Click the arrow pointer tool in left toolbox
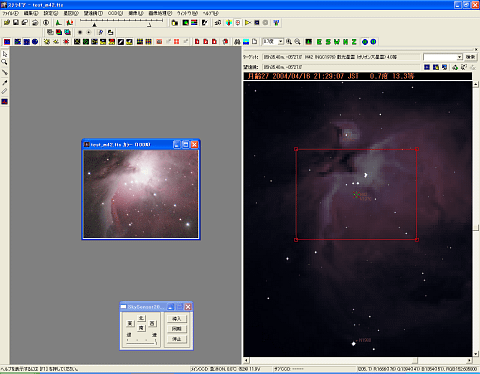 tap(5, 54)
